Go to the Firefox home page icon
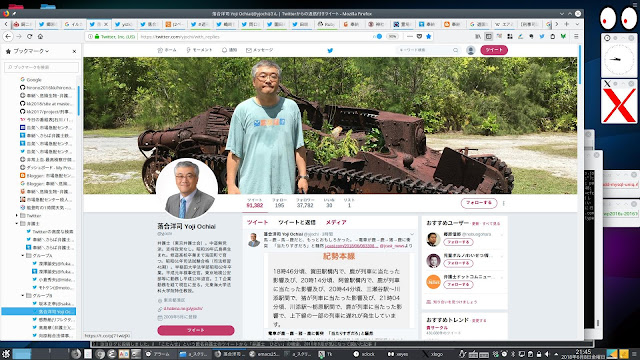Screen dimensions: 640x360 point(40,36)
